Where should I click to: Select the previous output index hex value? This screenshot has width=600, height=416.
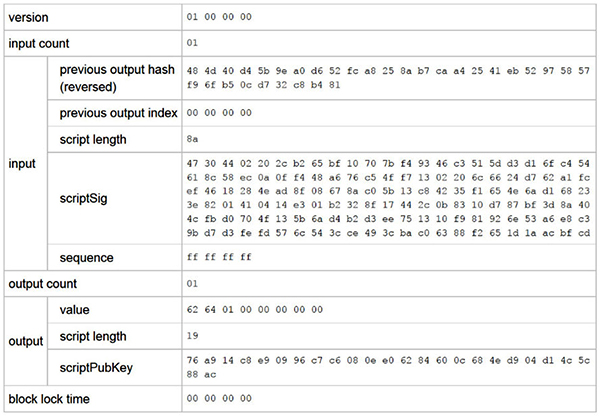click(x=219, y=113)
